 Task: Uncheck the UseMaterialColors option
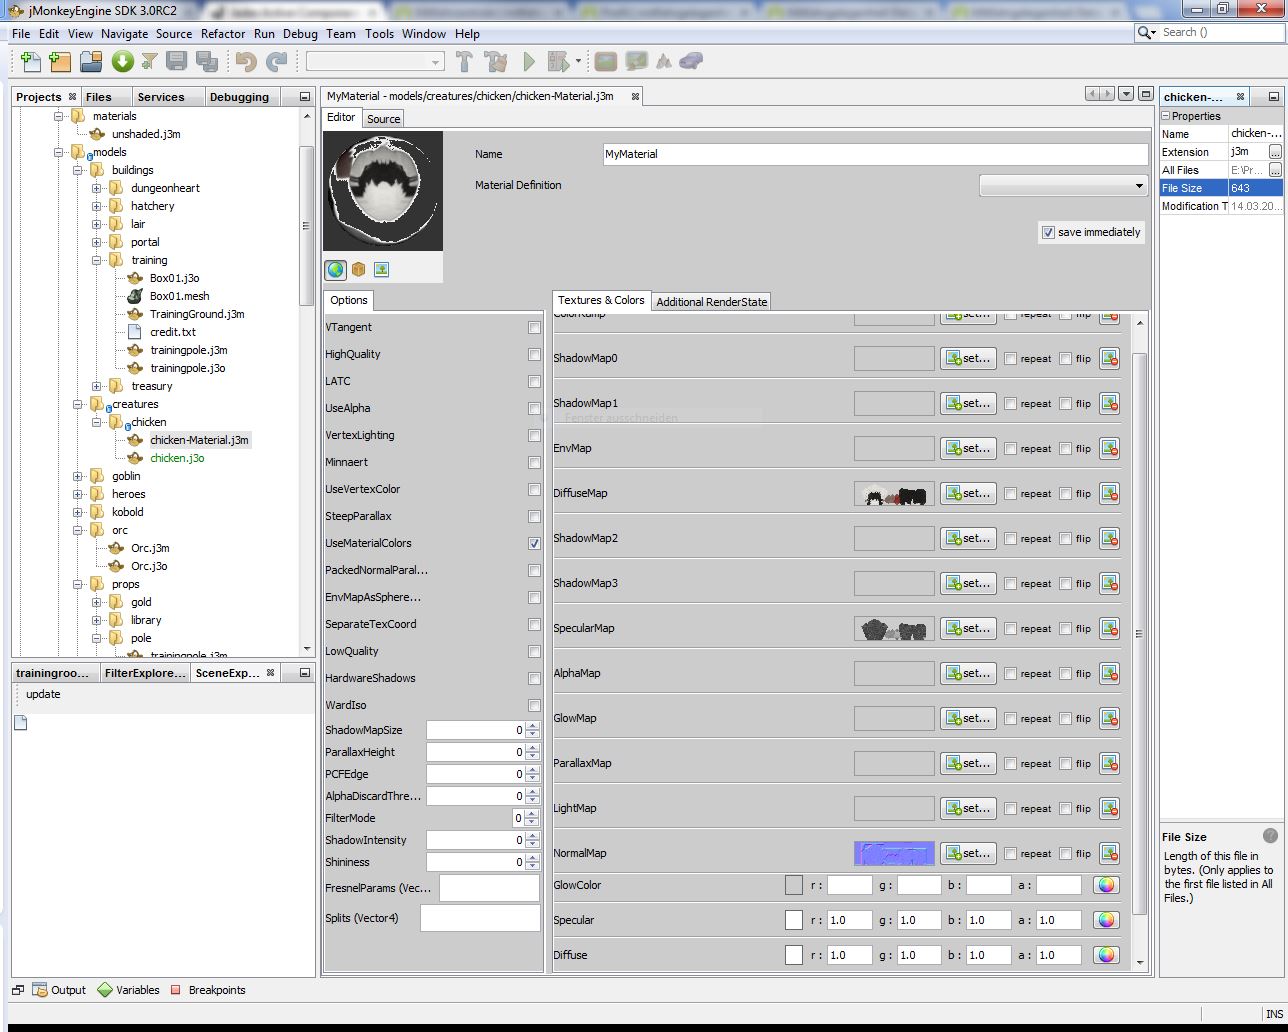[x=534, y=543]
